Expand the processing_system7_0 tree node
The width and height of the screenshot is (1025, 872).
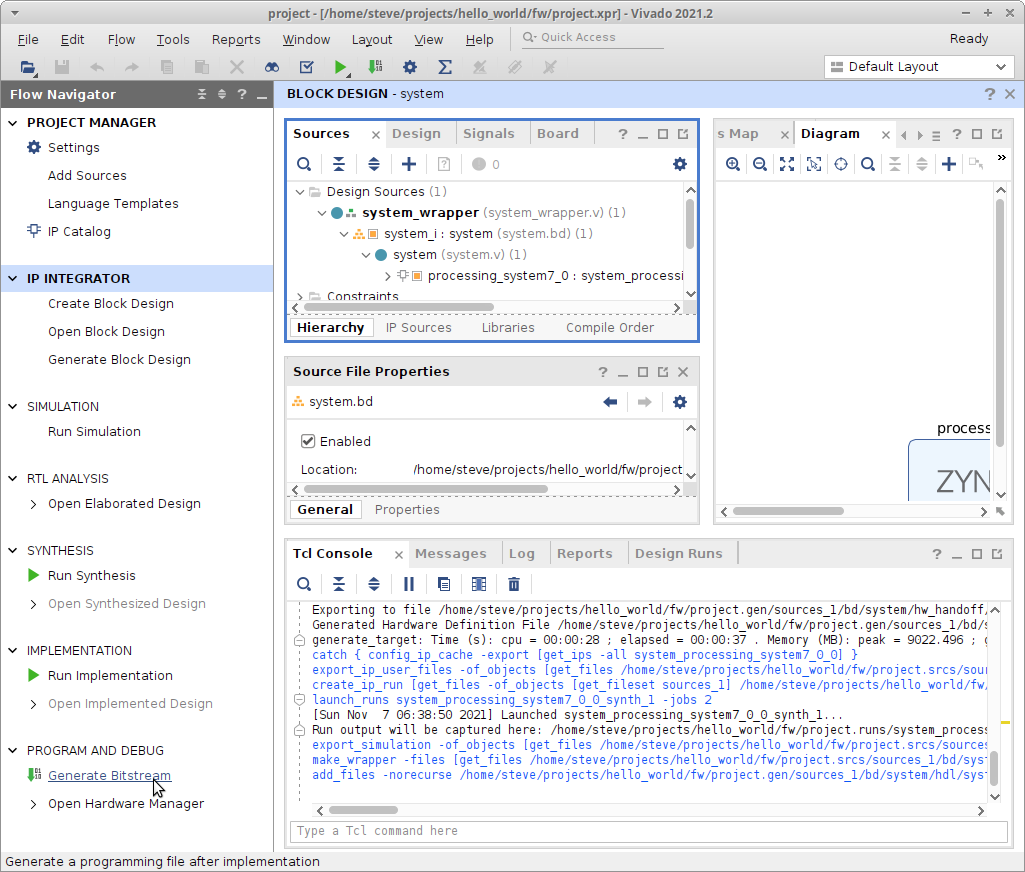point(388,276)
